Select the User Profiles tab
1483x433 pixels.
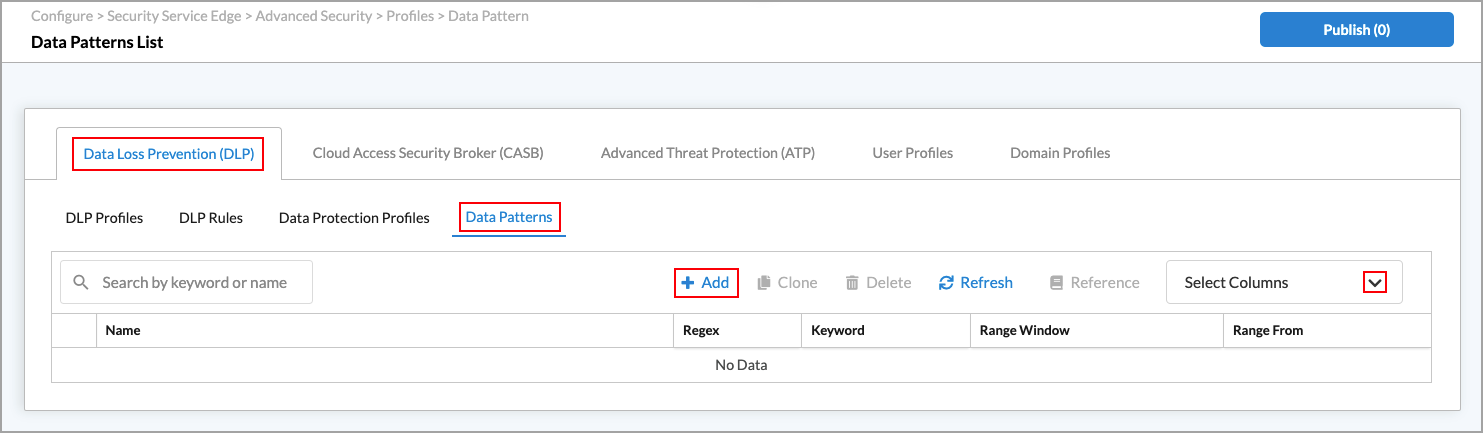pos(912,153)
